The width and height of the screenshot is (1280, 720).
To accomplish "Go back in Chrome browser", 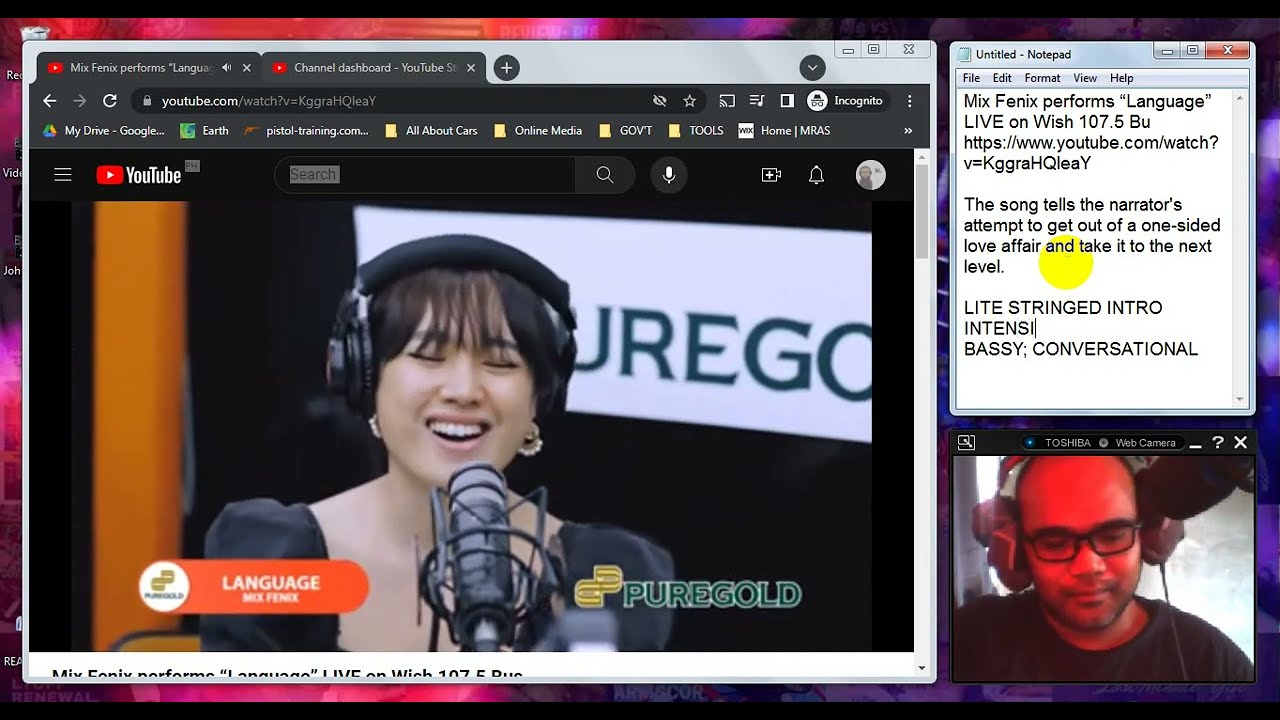I will [x=49, y=101].
